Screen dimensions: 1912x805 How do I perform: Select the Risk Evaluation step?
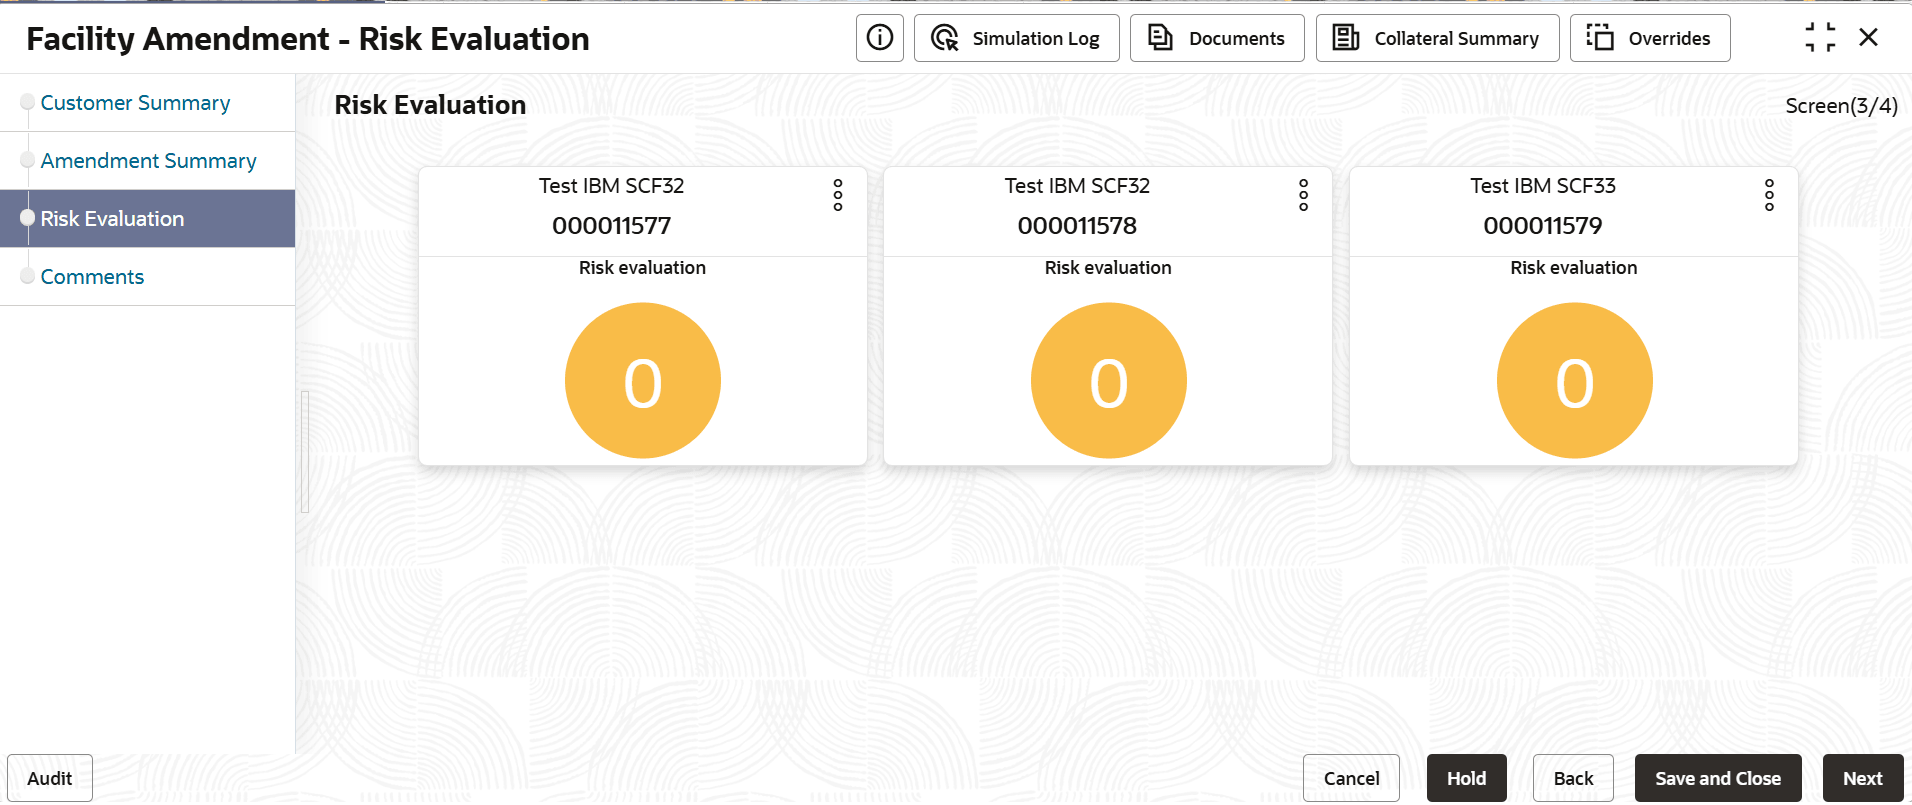147,219
